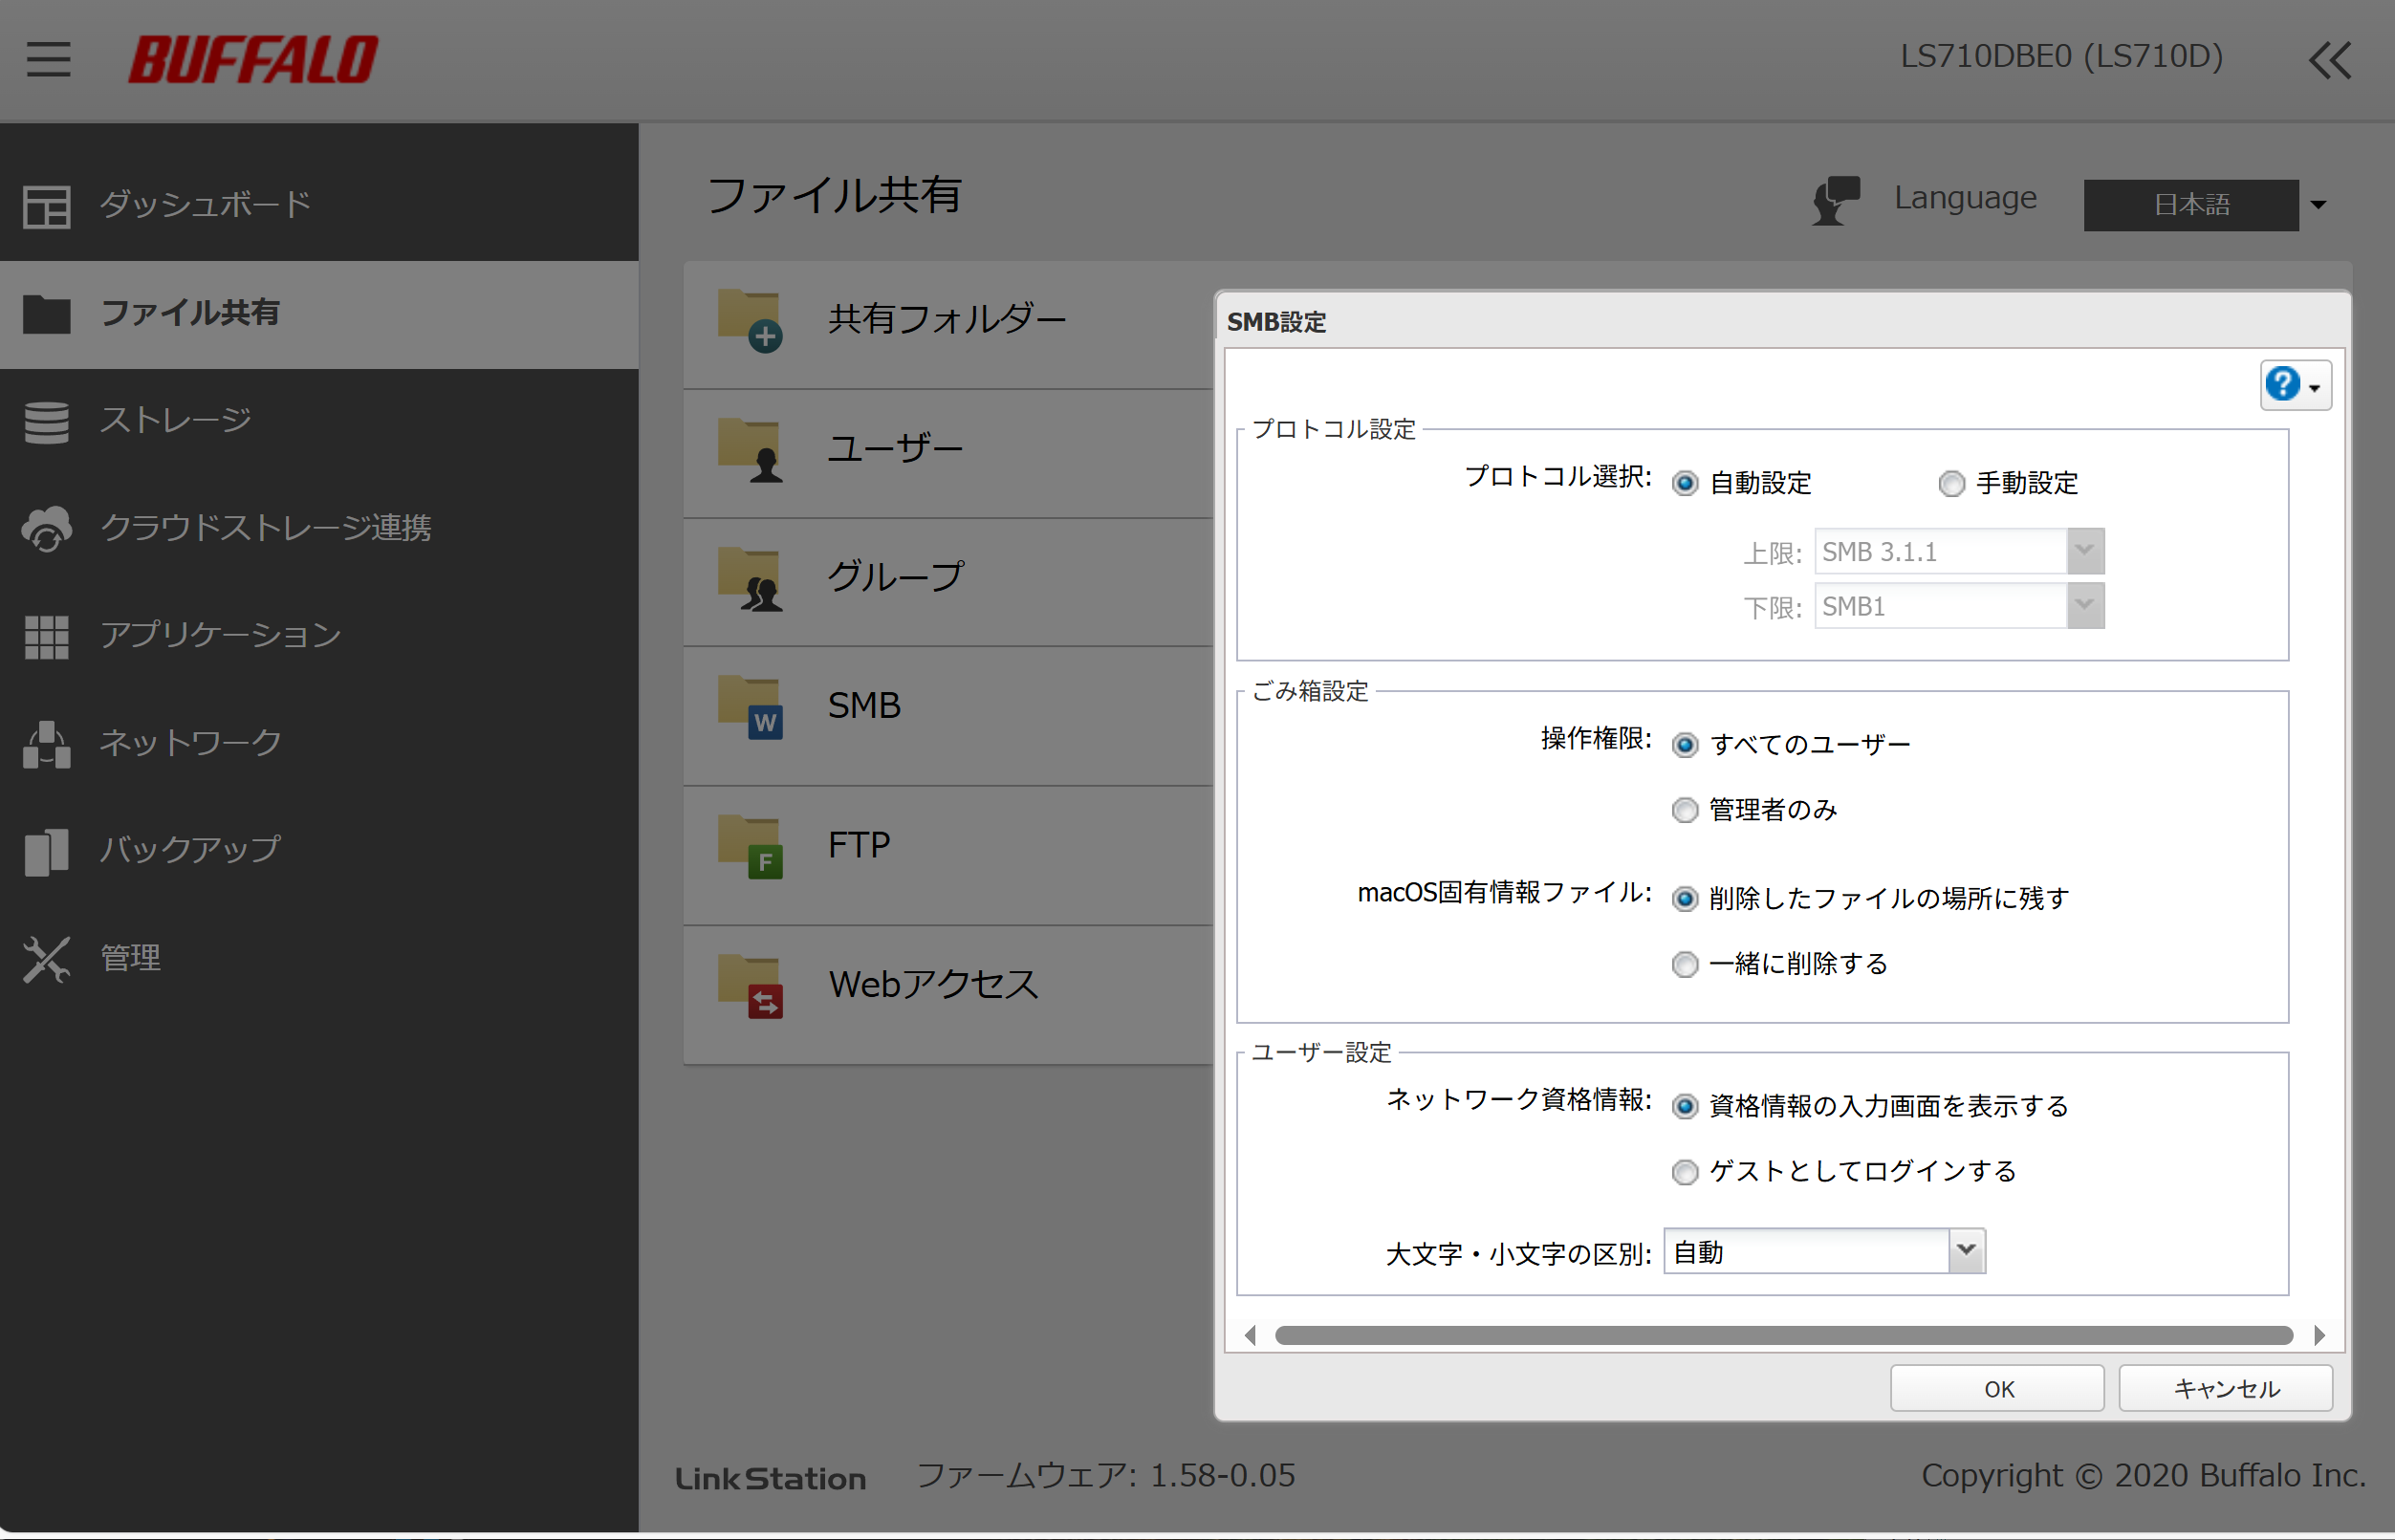Image resolution: width=2395 pixels, height=1540 pixels.
Task: Choose 管理者のみ for recycle bin permission
Action: (x=1685, y=810)
